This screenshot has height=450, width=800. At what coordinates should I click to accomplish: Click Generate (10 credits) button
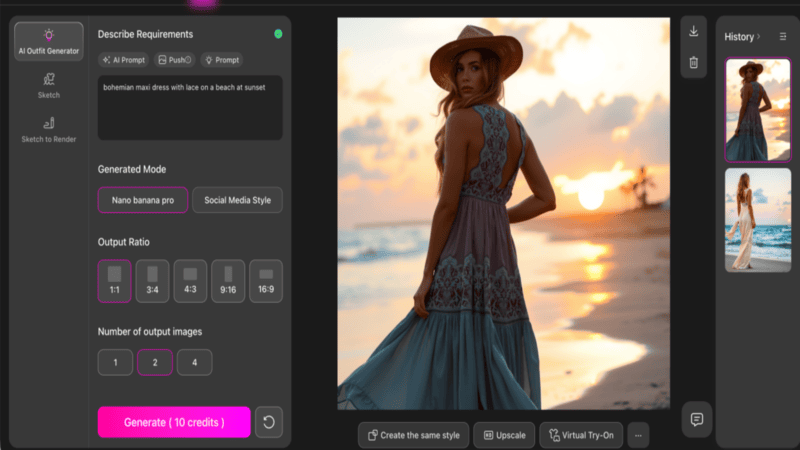pyautogui.click(x=174, y=422)
